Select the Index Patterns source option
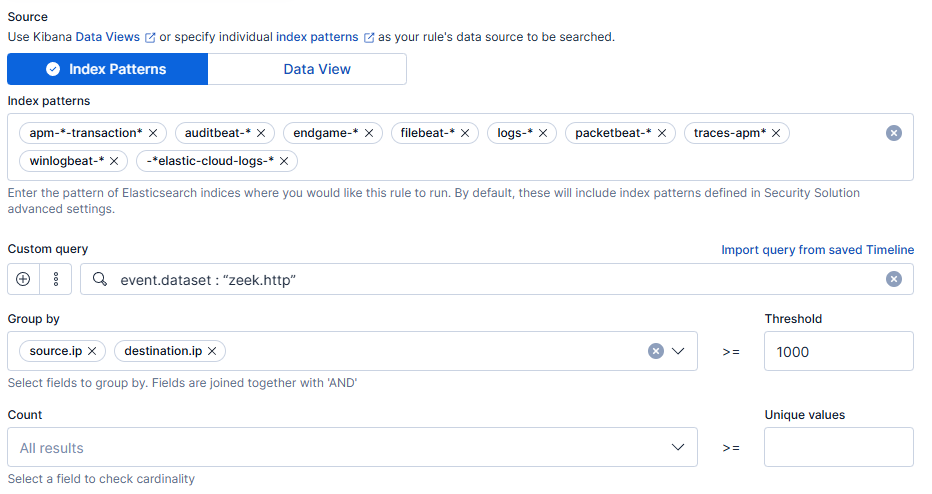The height and width of the screenshot is (494, 932). (x=108, y=69)
